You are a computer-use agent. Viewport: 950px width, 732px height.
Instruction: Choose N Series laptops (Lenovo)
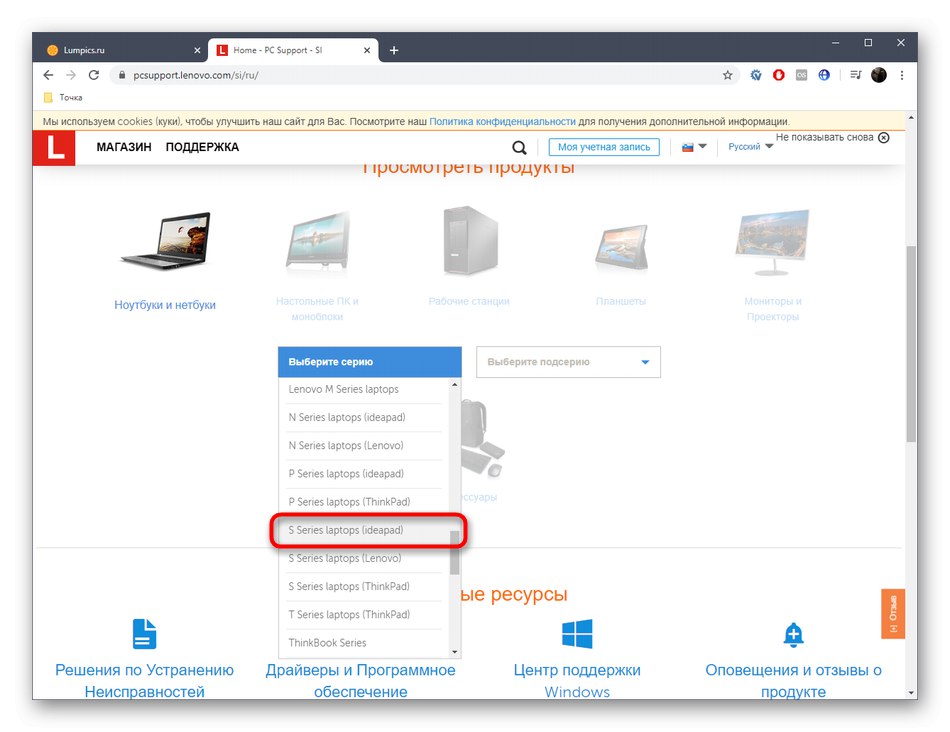pos(364,445)
